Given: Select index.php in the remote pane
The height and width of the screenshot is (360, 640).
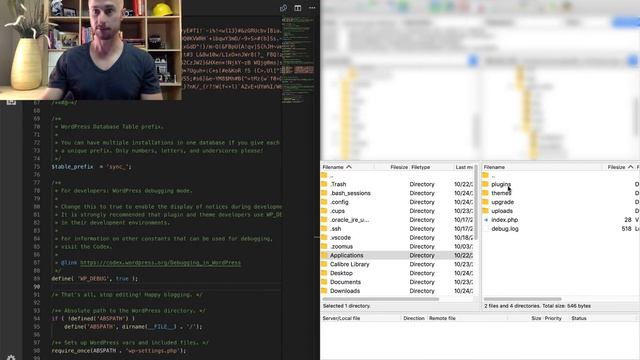Looking at the screenshot, I should pyautogui.click(x=504, y=220).
